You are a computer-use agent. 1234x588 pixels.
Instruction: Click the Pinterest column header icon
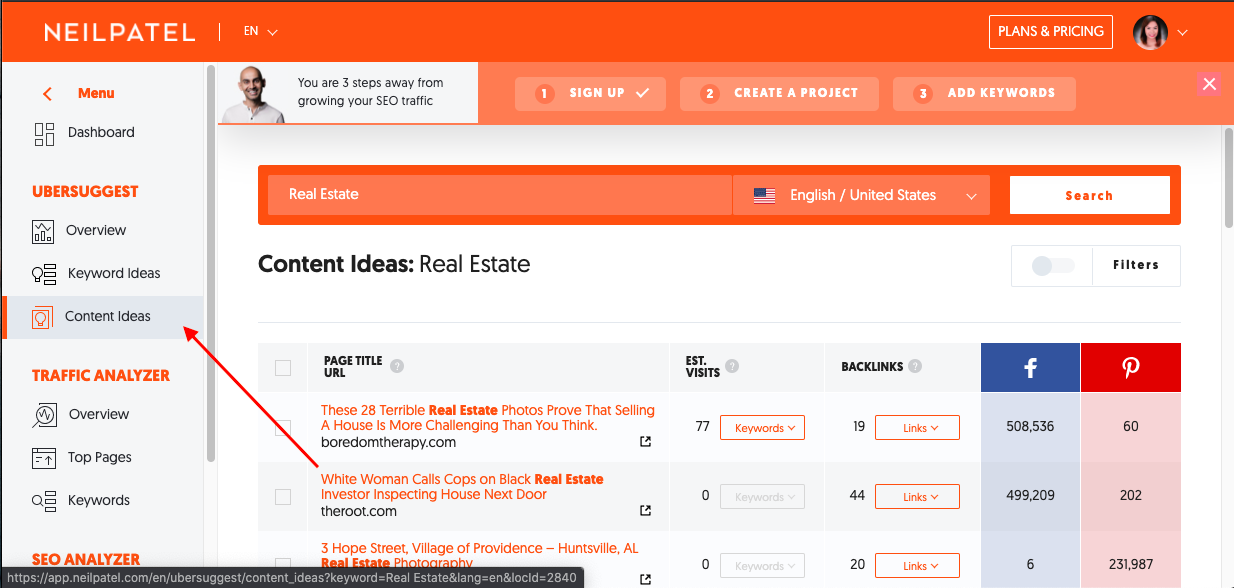point(1131,368)
